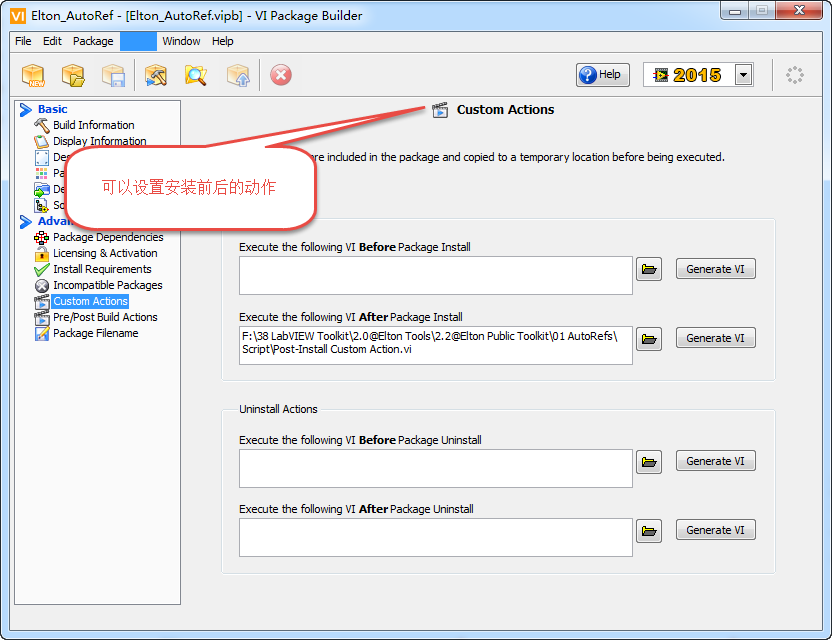Click the red cancel X toolbar icon
This screenshot has width=832, height=640.
281,75
